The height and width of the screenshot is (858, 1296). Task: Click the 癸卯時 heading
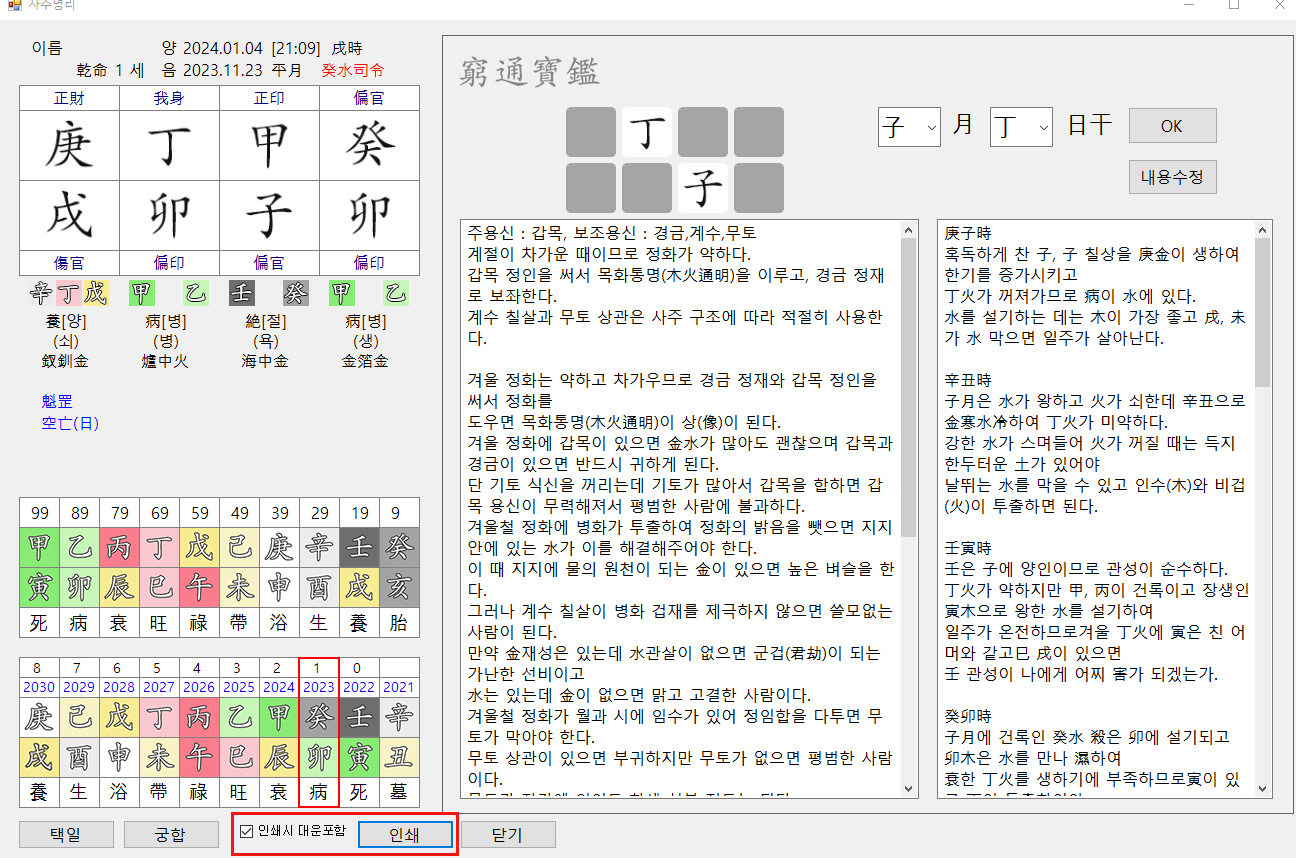(968, 716)
